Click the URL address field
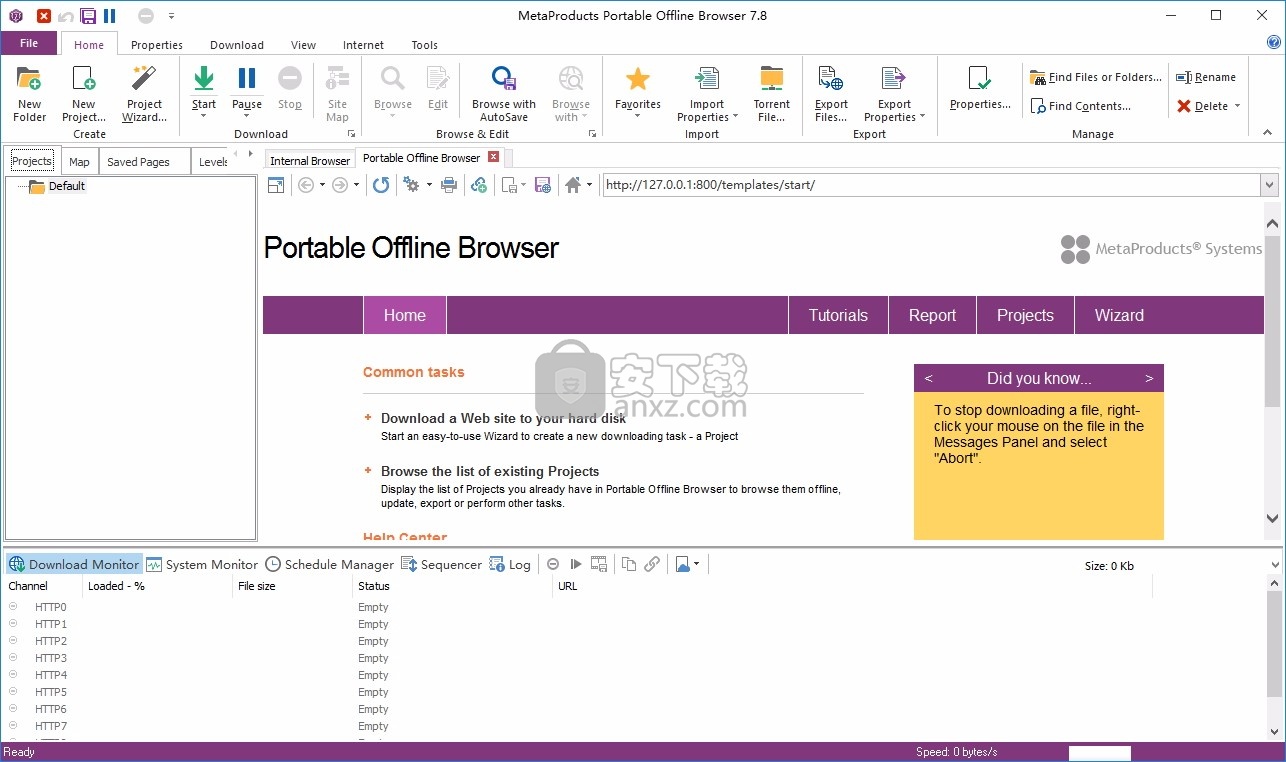This screenshot has height=762, width=1286. coord(930,185)
